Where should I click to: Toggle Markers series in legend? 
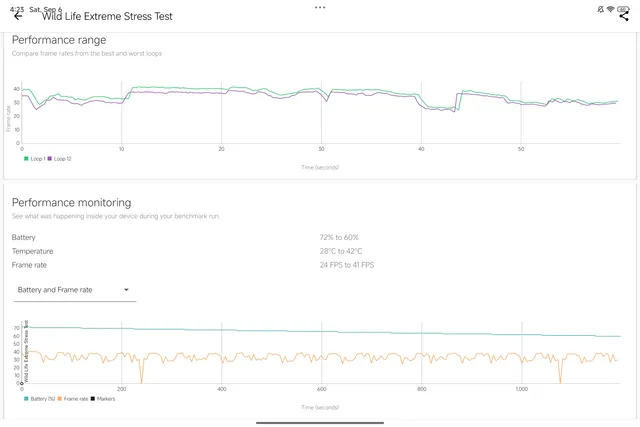click(x=103, y=399)
